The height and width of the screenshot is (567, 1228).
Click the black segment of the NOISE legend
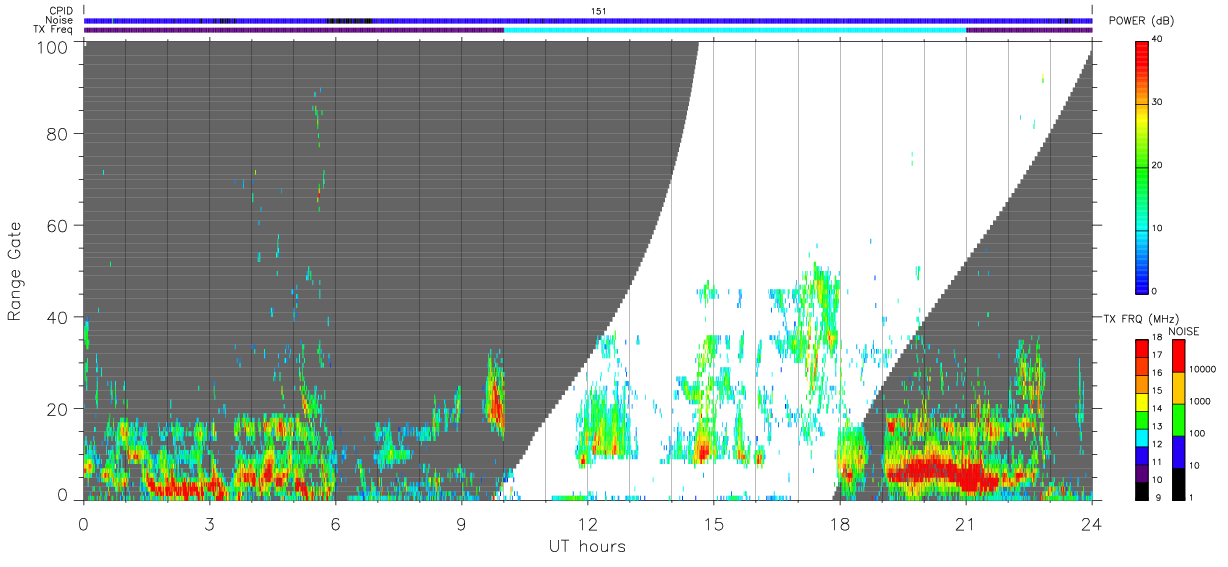(1177, 483)
